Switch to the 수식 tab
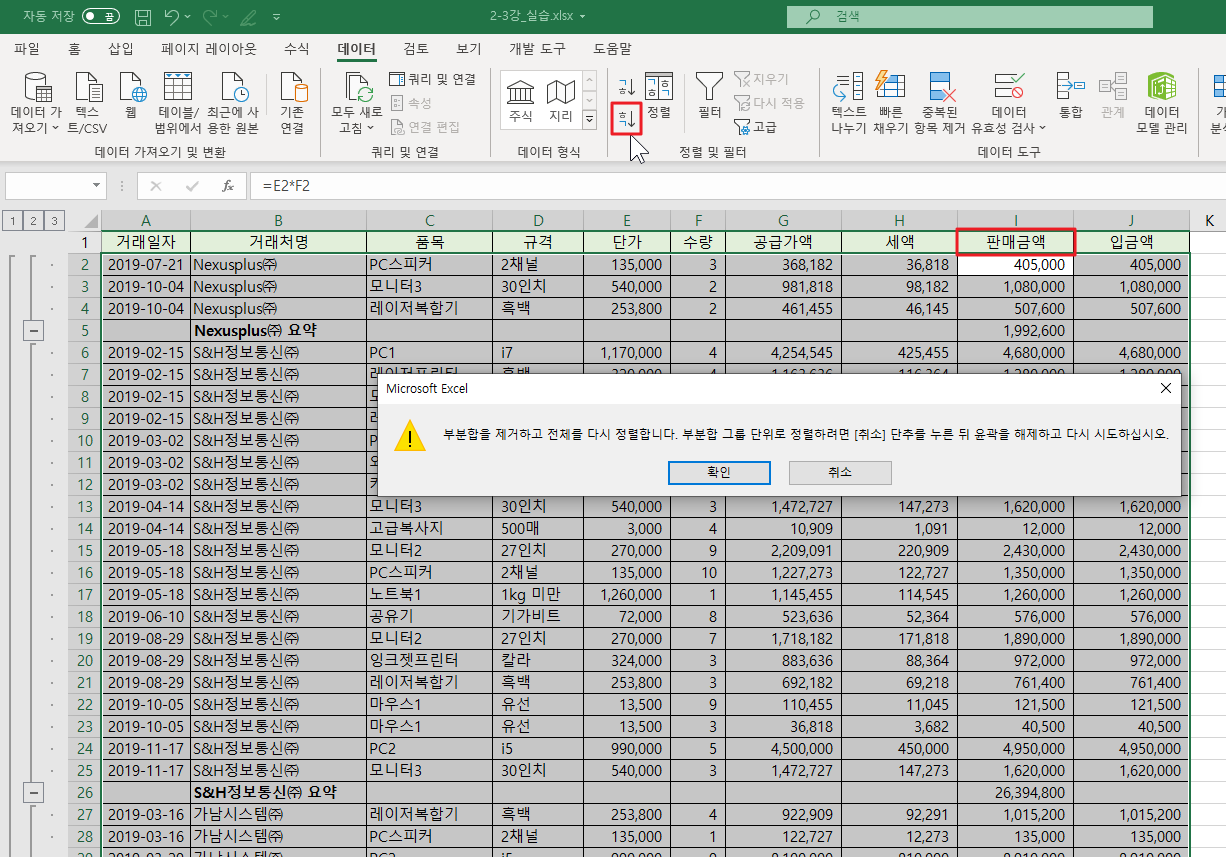 (x=297, y=49)
